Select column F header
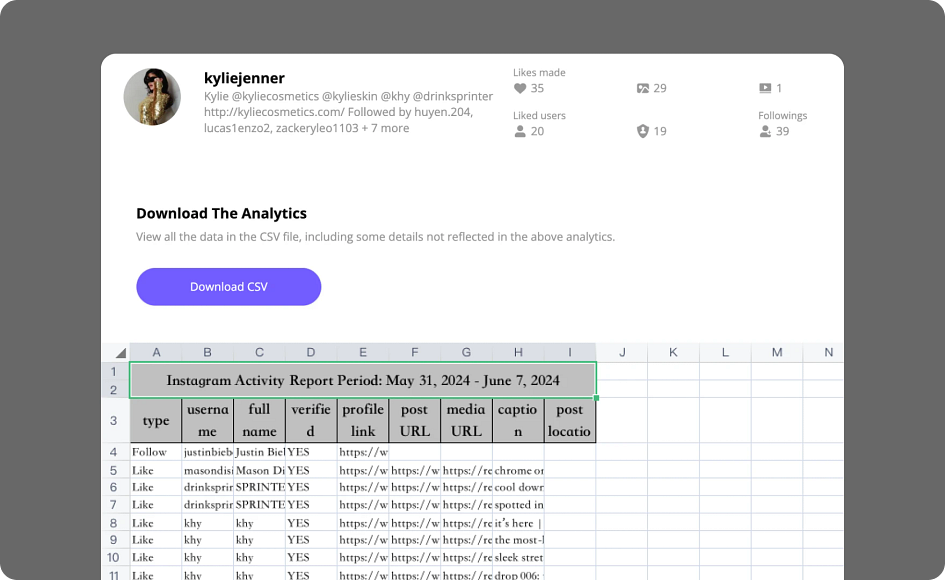Image resolution: width=945 pixels, height=580 pixels. (x=415, y=353)
